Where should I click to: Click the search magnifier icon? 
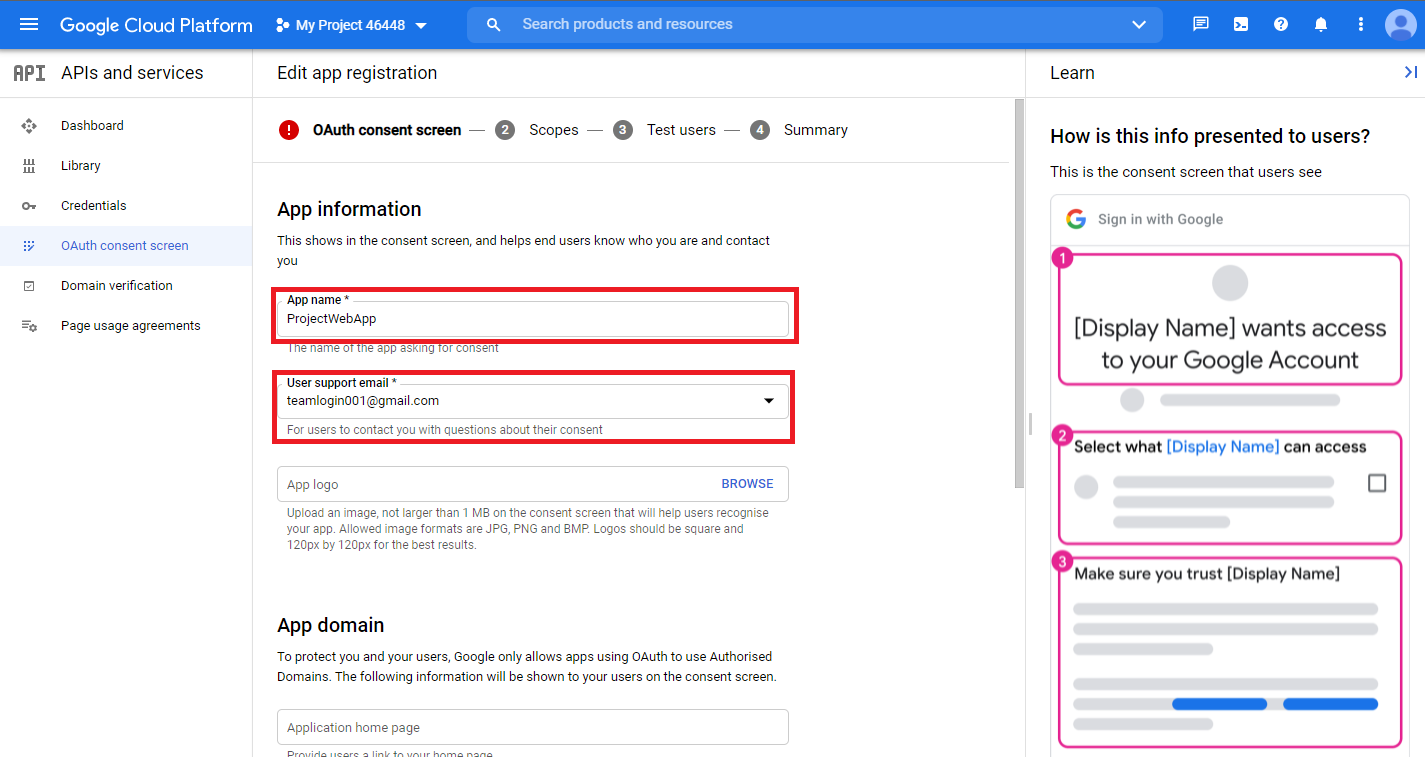pos(493,25)
